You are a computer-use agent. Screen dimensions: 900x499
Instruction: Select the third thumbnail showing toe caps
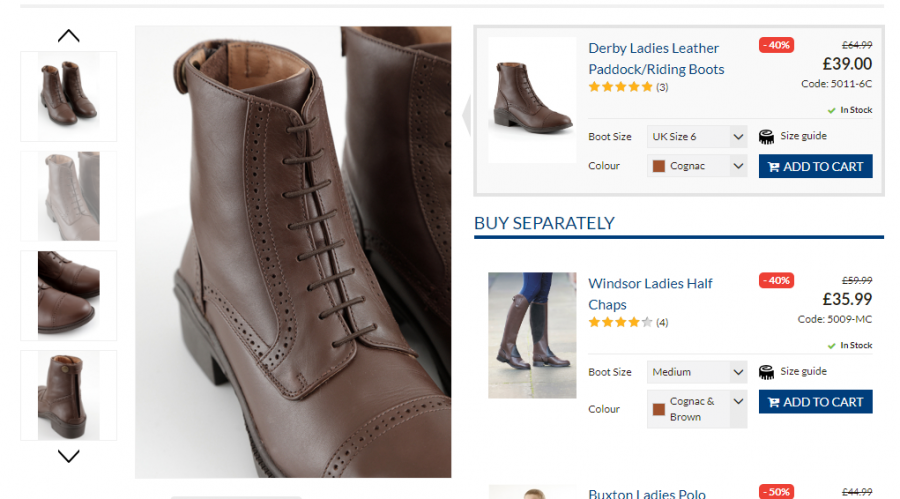coord(68,295)
